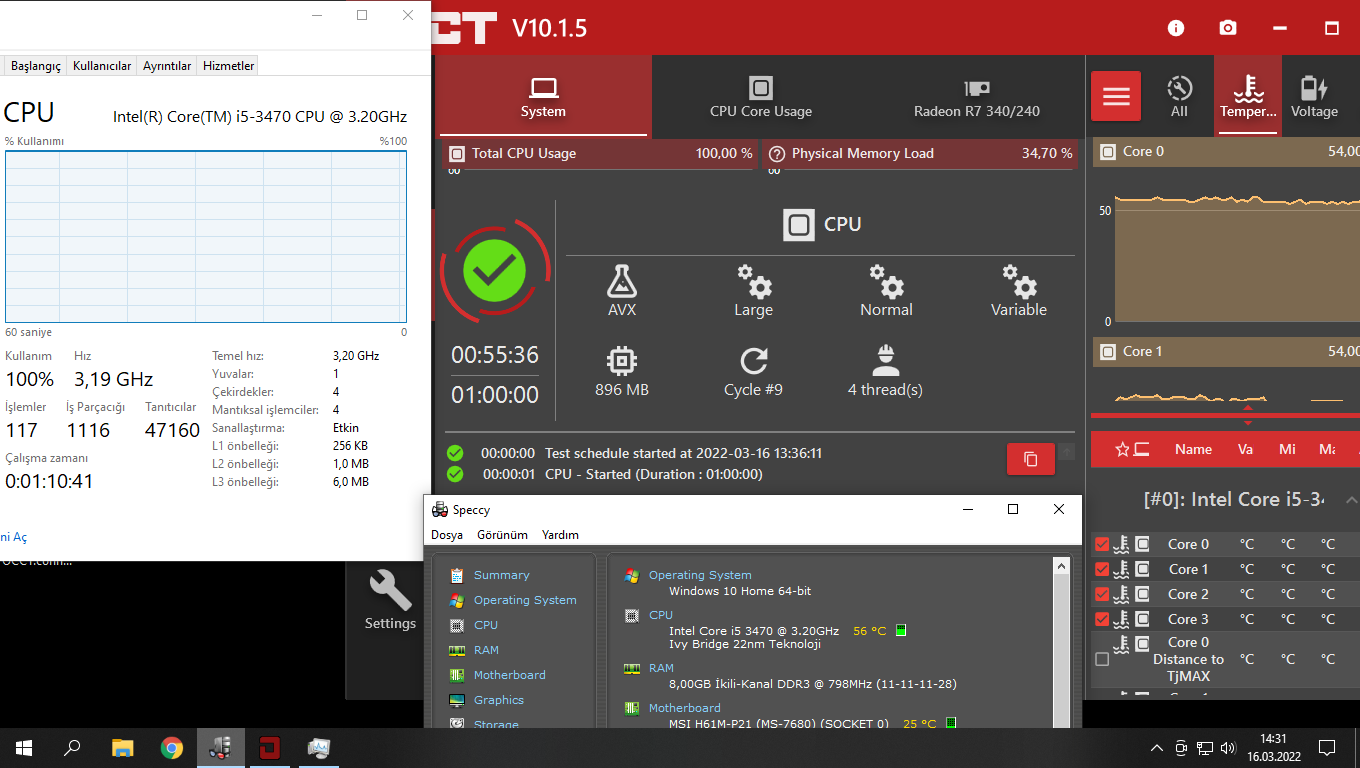Image resolution: width=1360 pixels, height=768 pixels.
Task: Open the OCCT hamburger menu
Action: tap(1116, 97)
